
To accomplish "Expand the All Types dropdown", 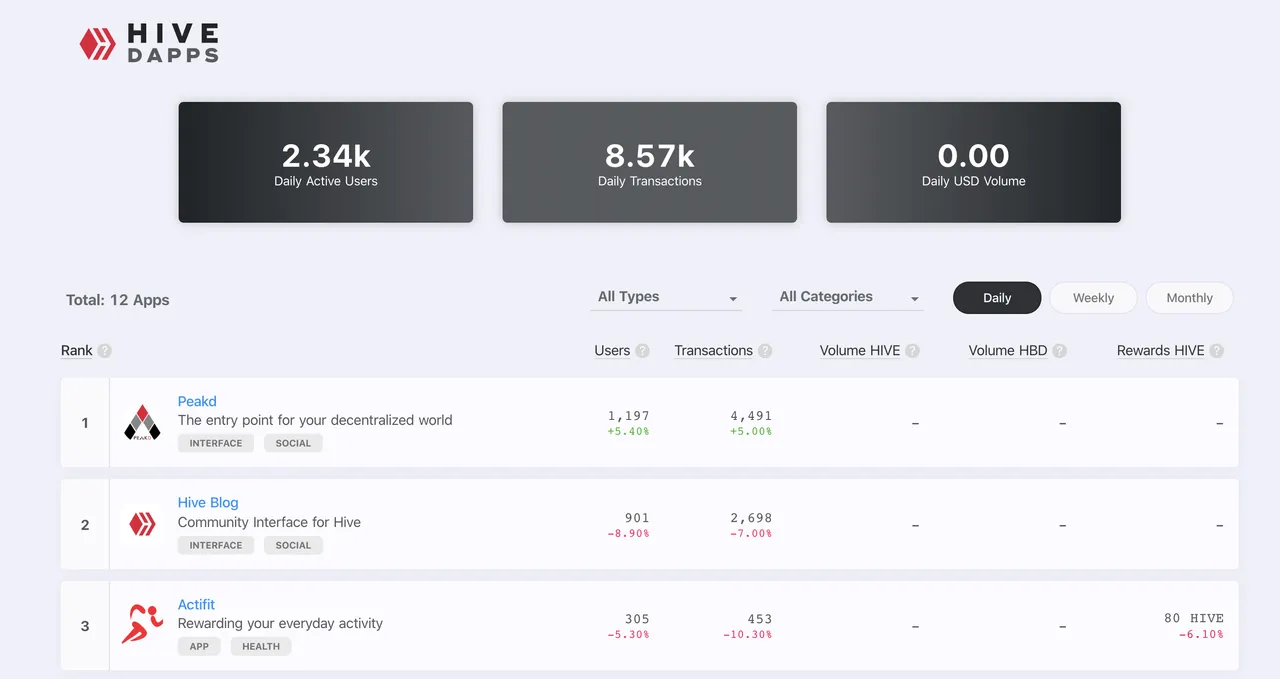I will click(666, 297).
